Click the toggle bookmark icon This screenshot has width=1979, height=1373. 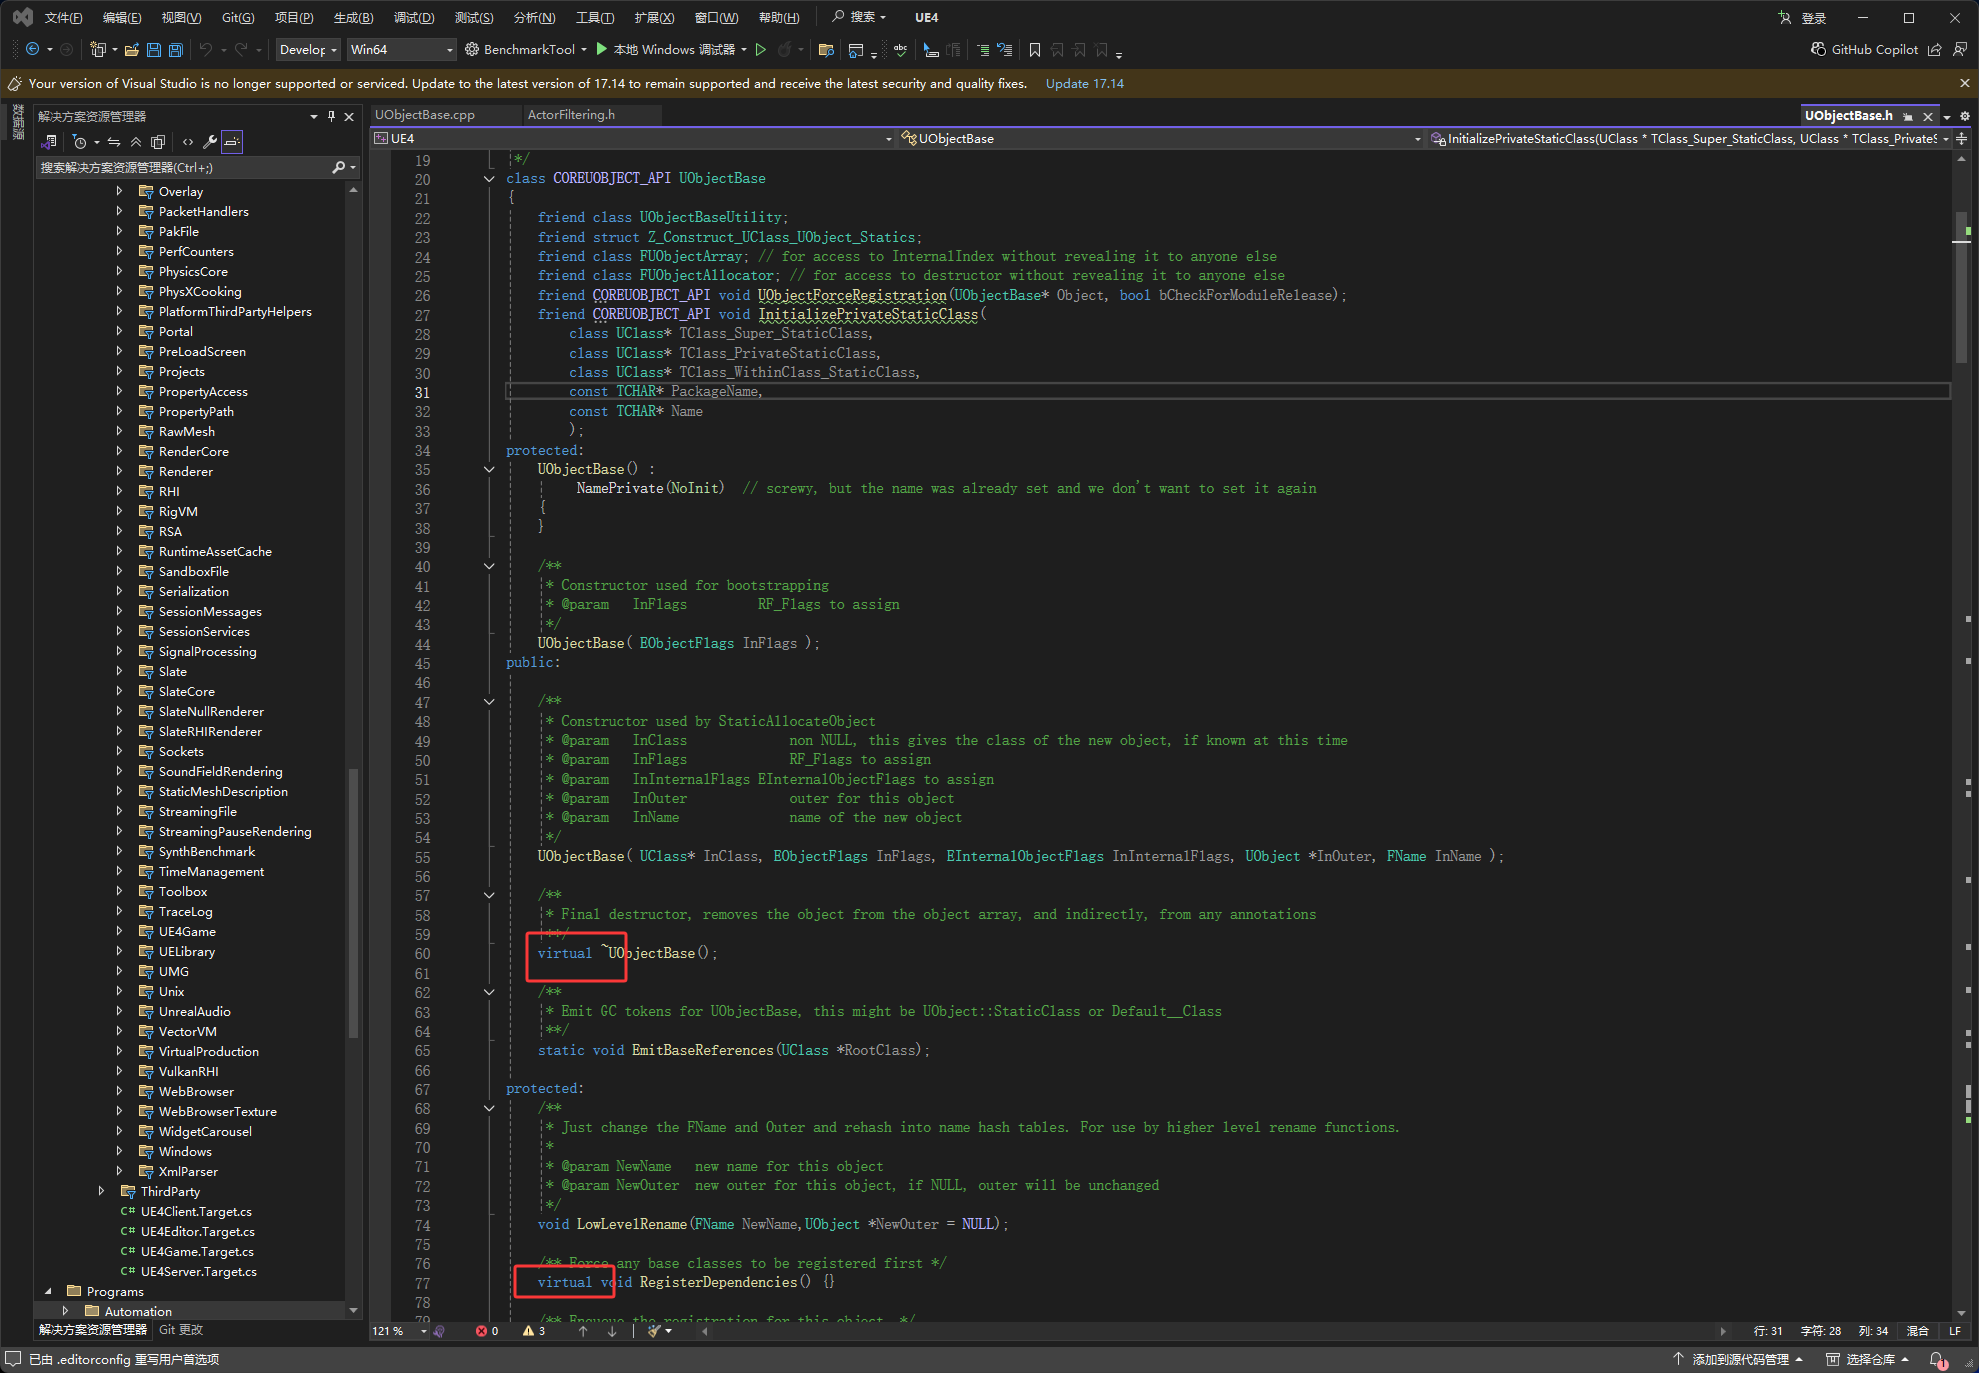click(1035, 49)
